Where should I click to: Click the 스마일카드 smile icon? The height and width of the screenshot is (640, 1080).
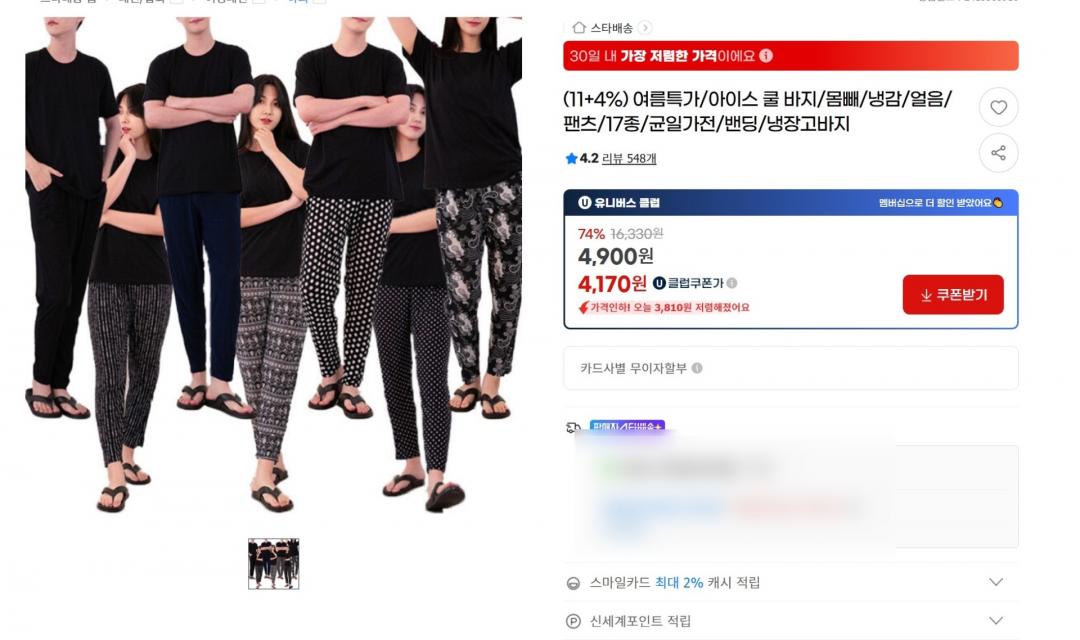tap(573, 583)
